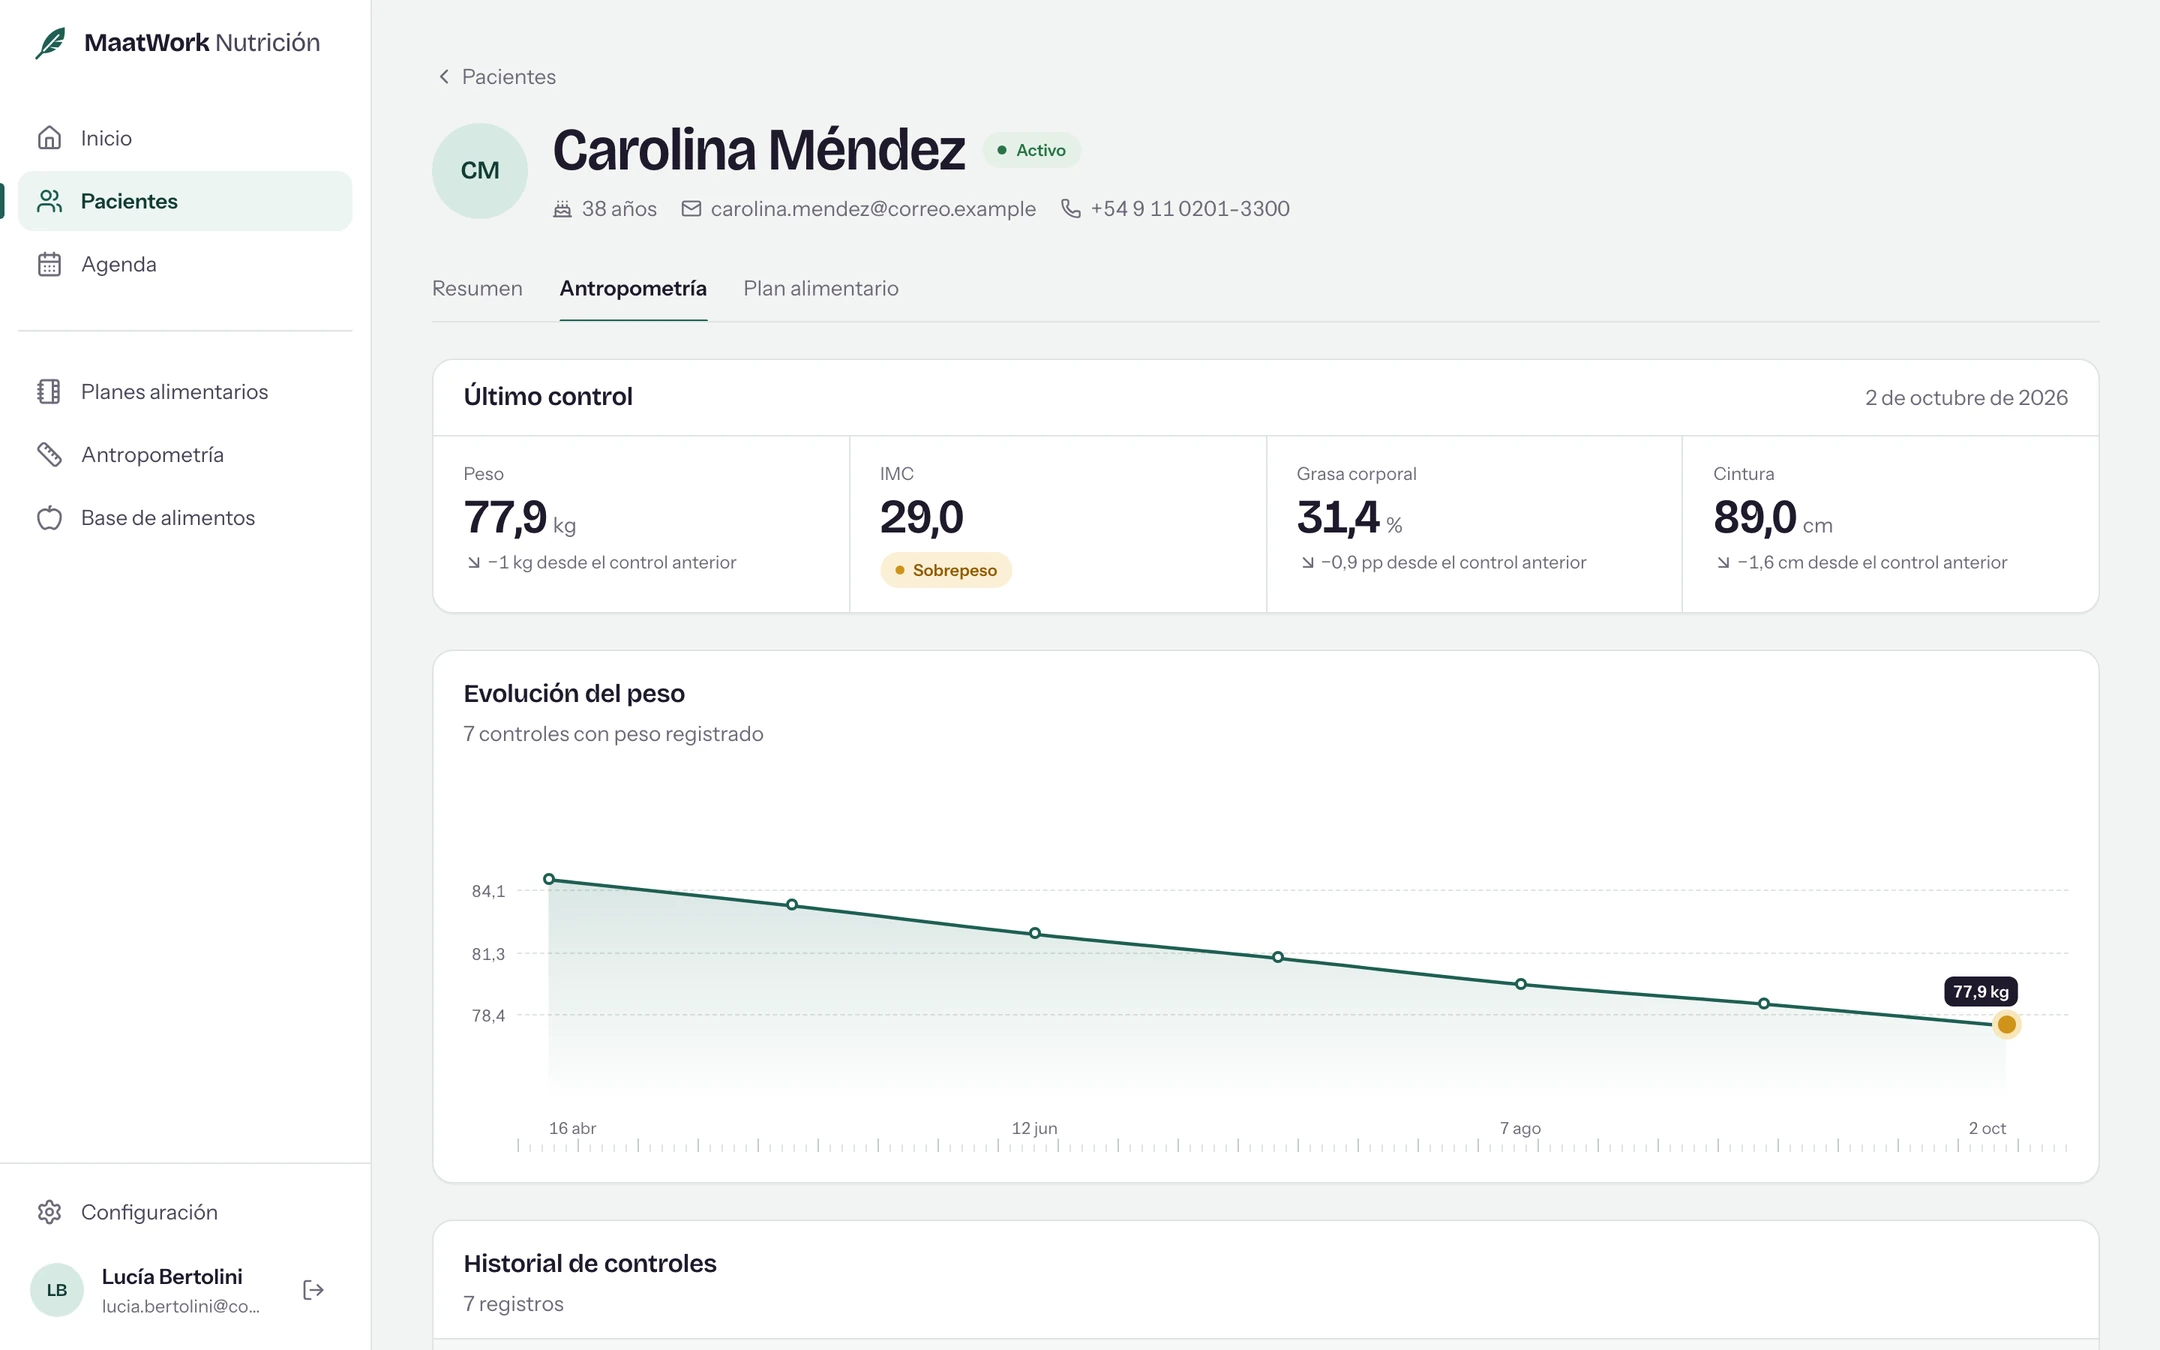This screenshot has width=2160, height=1350.
Task: Click the first chart point at 16 abr
Action: pyautogui.click(x=549, y=879)
